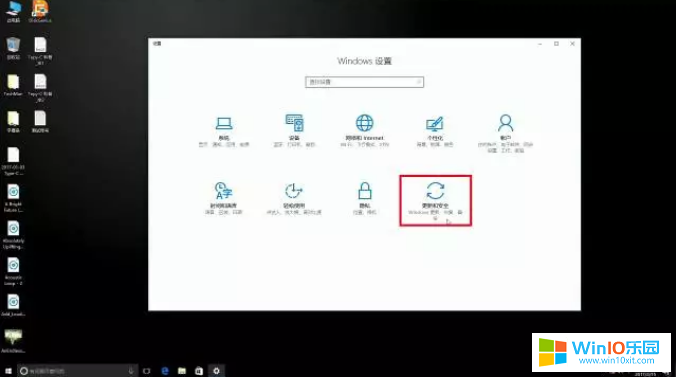Open the Store from the taskbar
676x377 pixels.
click(x=199, y=371)
